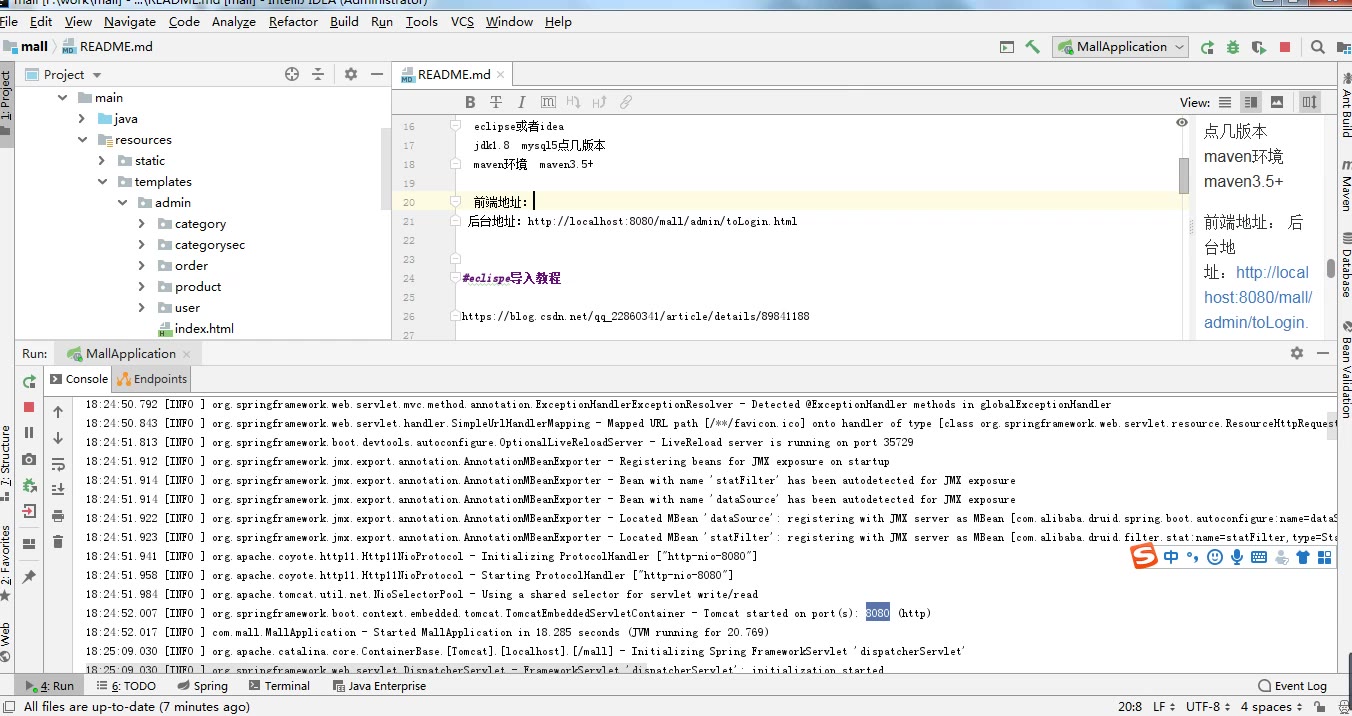This screenshot has width=1352, height=716.
Task: Click the down arrow in console toolbar
Action: pos(58,438)
